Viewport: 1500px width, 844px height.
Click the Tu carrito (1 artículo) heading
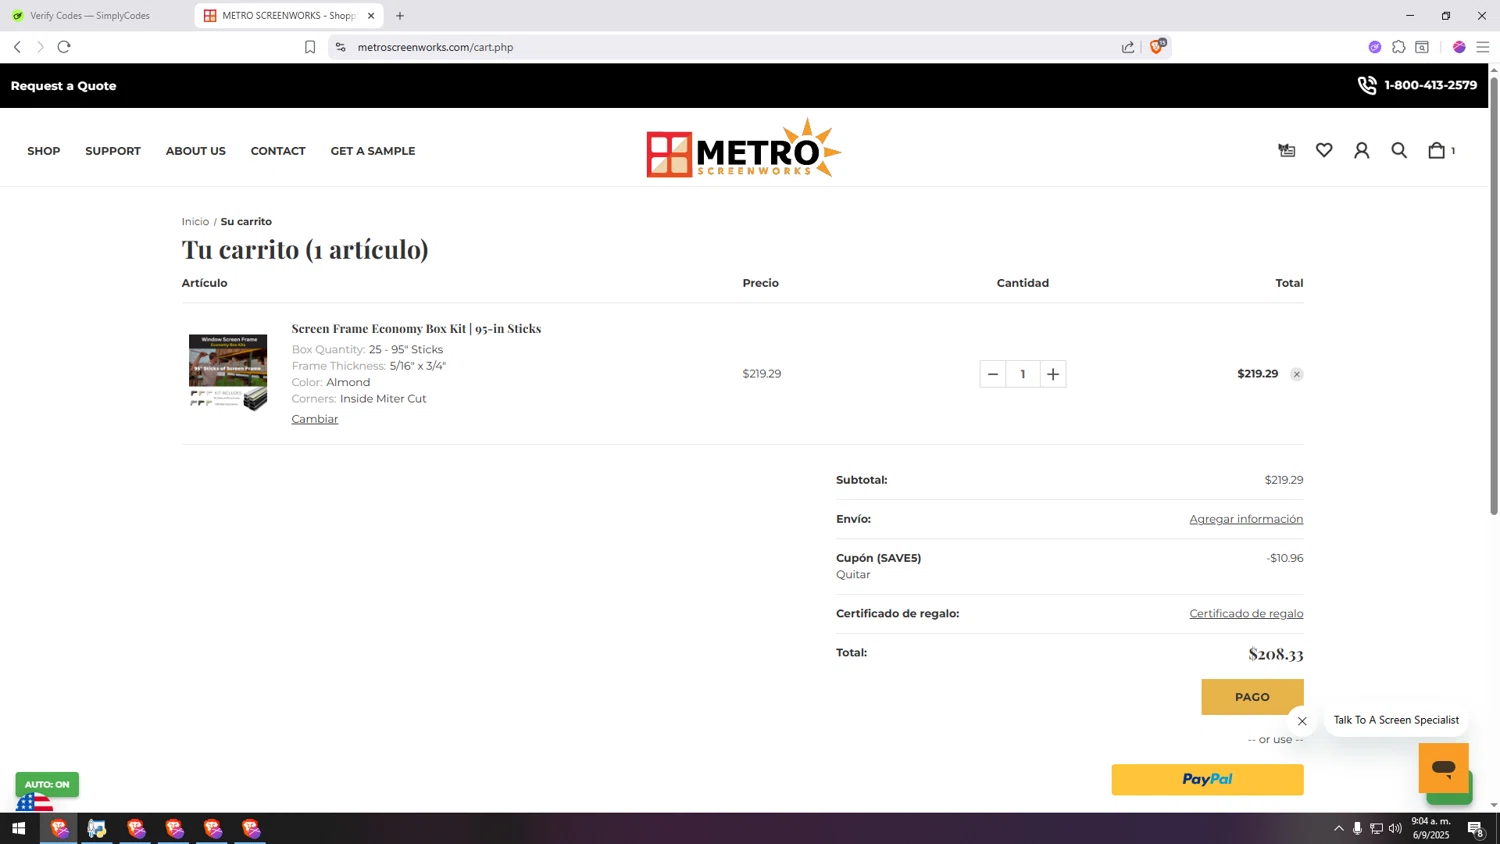(305, 249)
